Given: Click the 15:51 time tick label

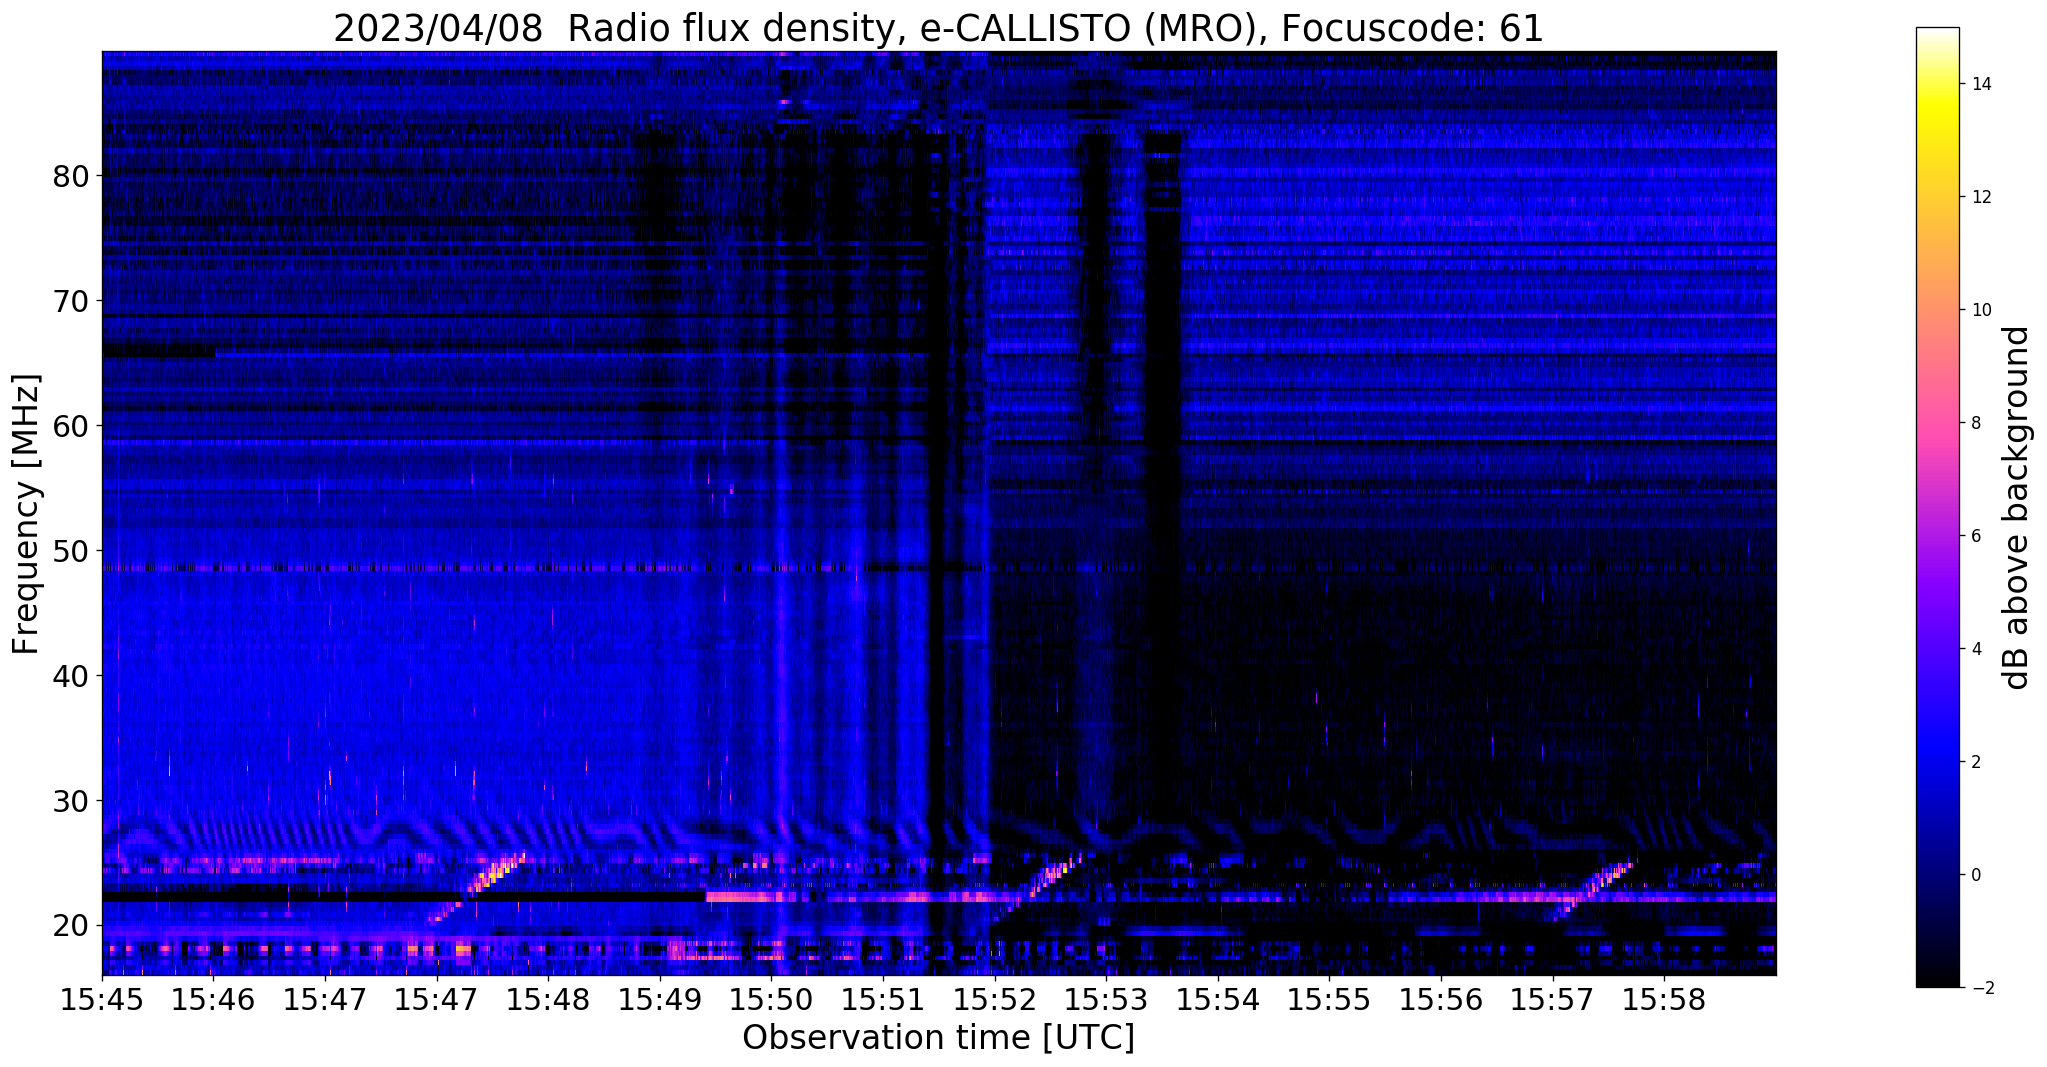Looking at the screenshot, I should click(x=883, y=999).
